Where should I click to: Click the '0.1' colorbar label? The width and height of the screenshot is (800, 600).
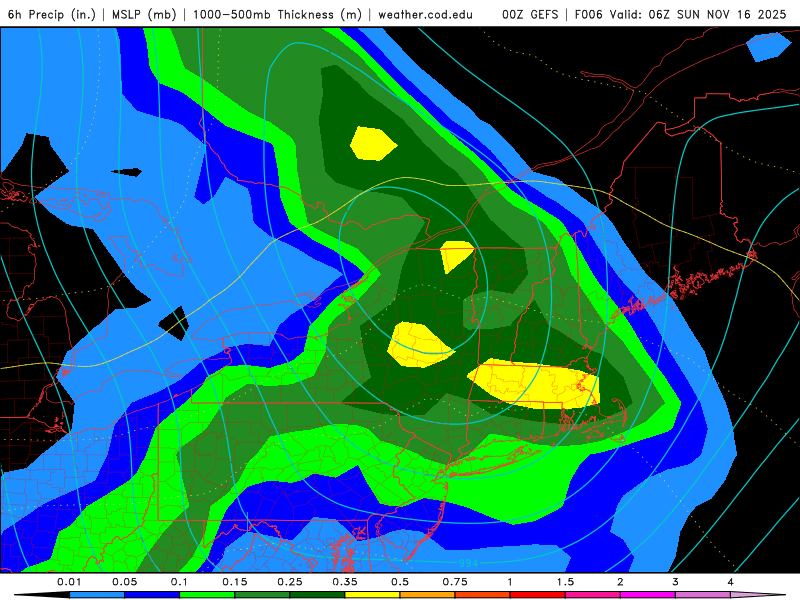[179, 582]
